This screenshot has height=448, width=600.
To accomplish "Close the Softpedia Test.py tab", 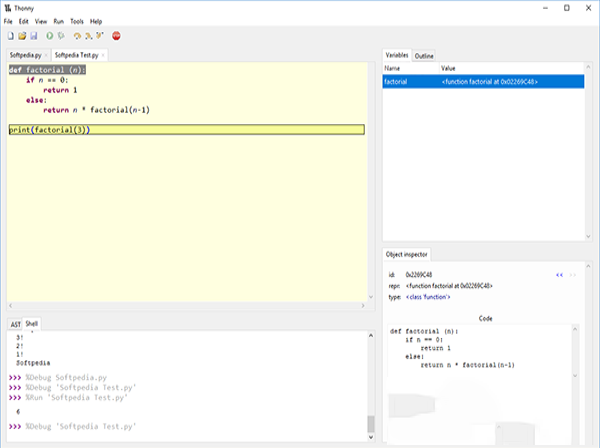I will pos(103,55).
